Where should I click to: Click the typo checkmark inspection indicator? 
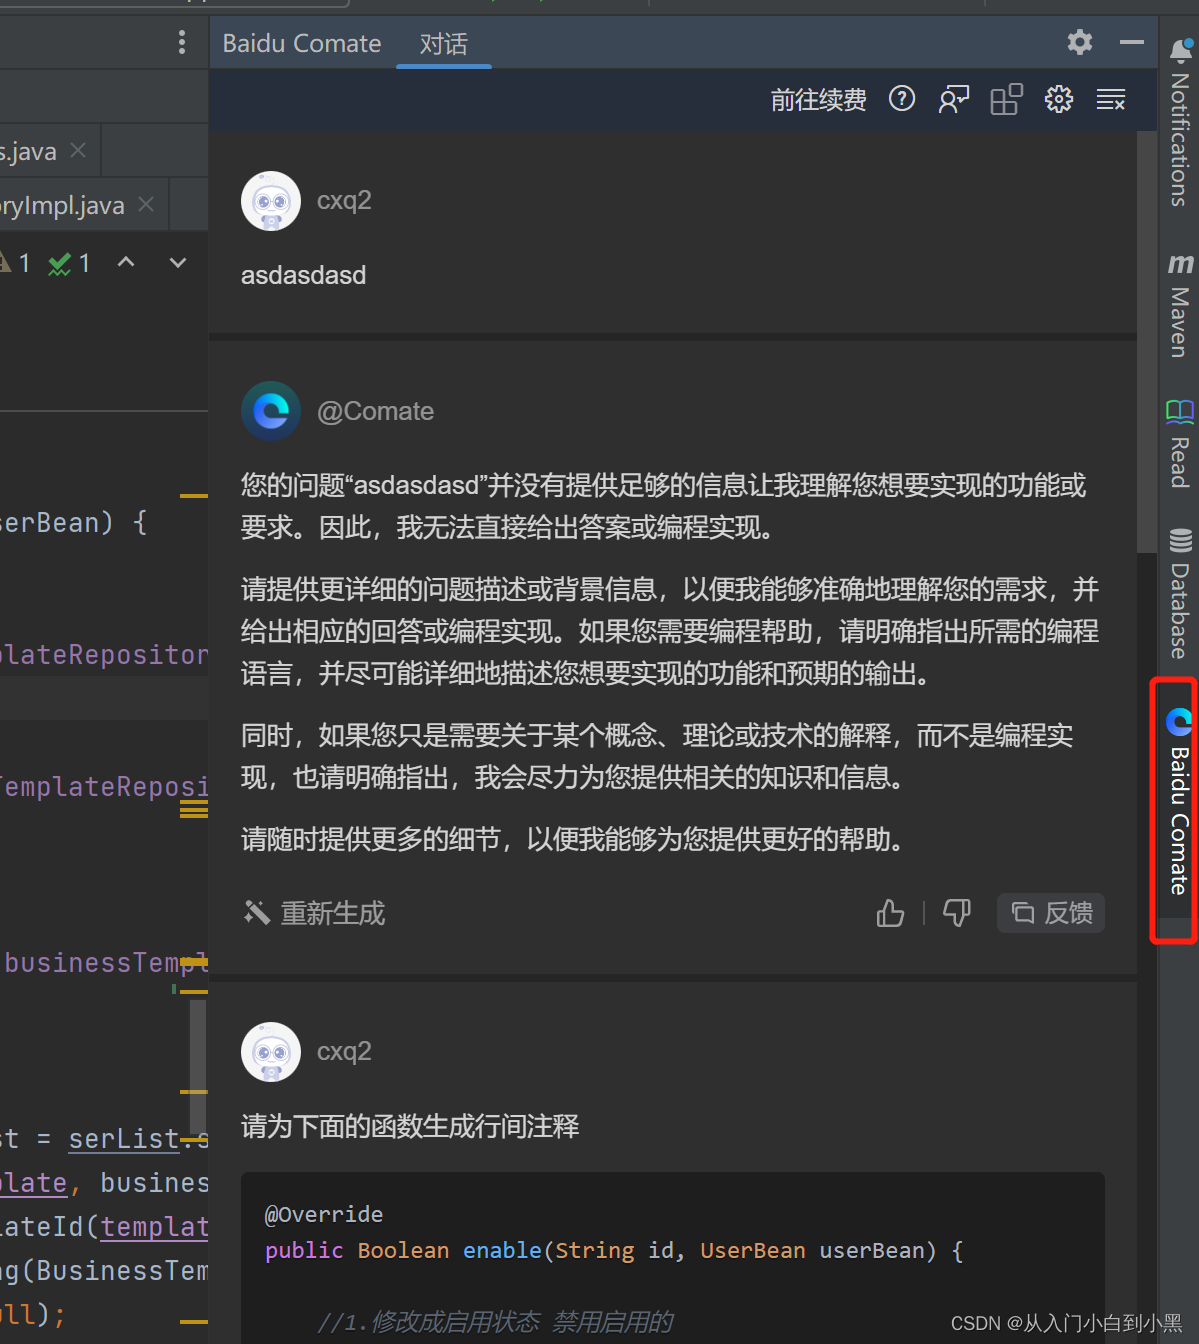pyautogui.click(x=70, y=263)
